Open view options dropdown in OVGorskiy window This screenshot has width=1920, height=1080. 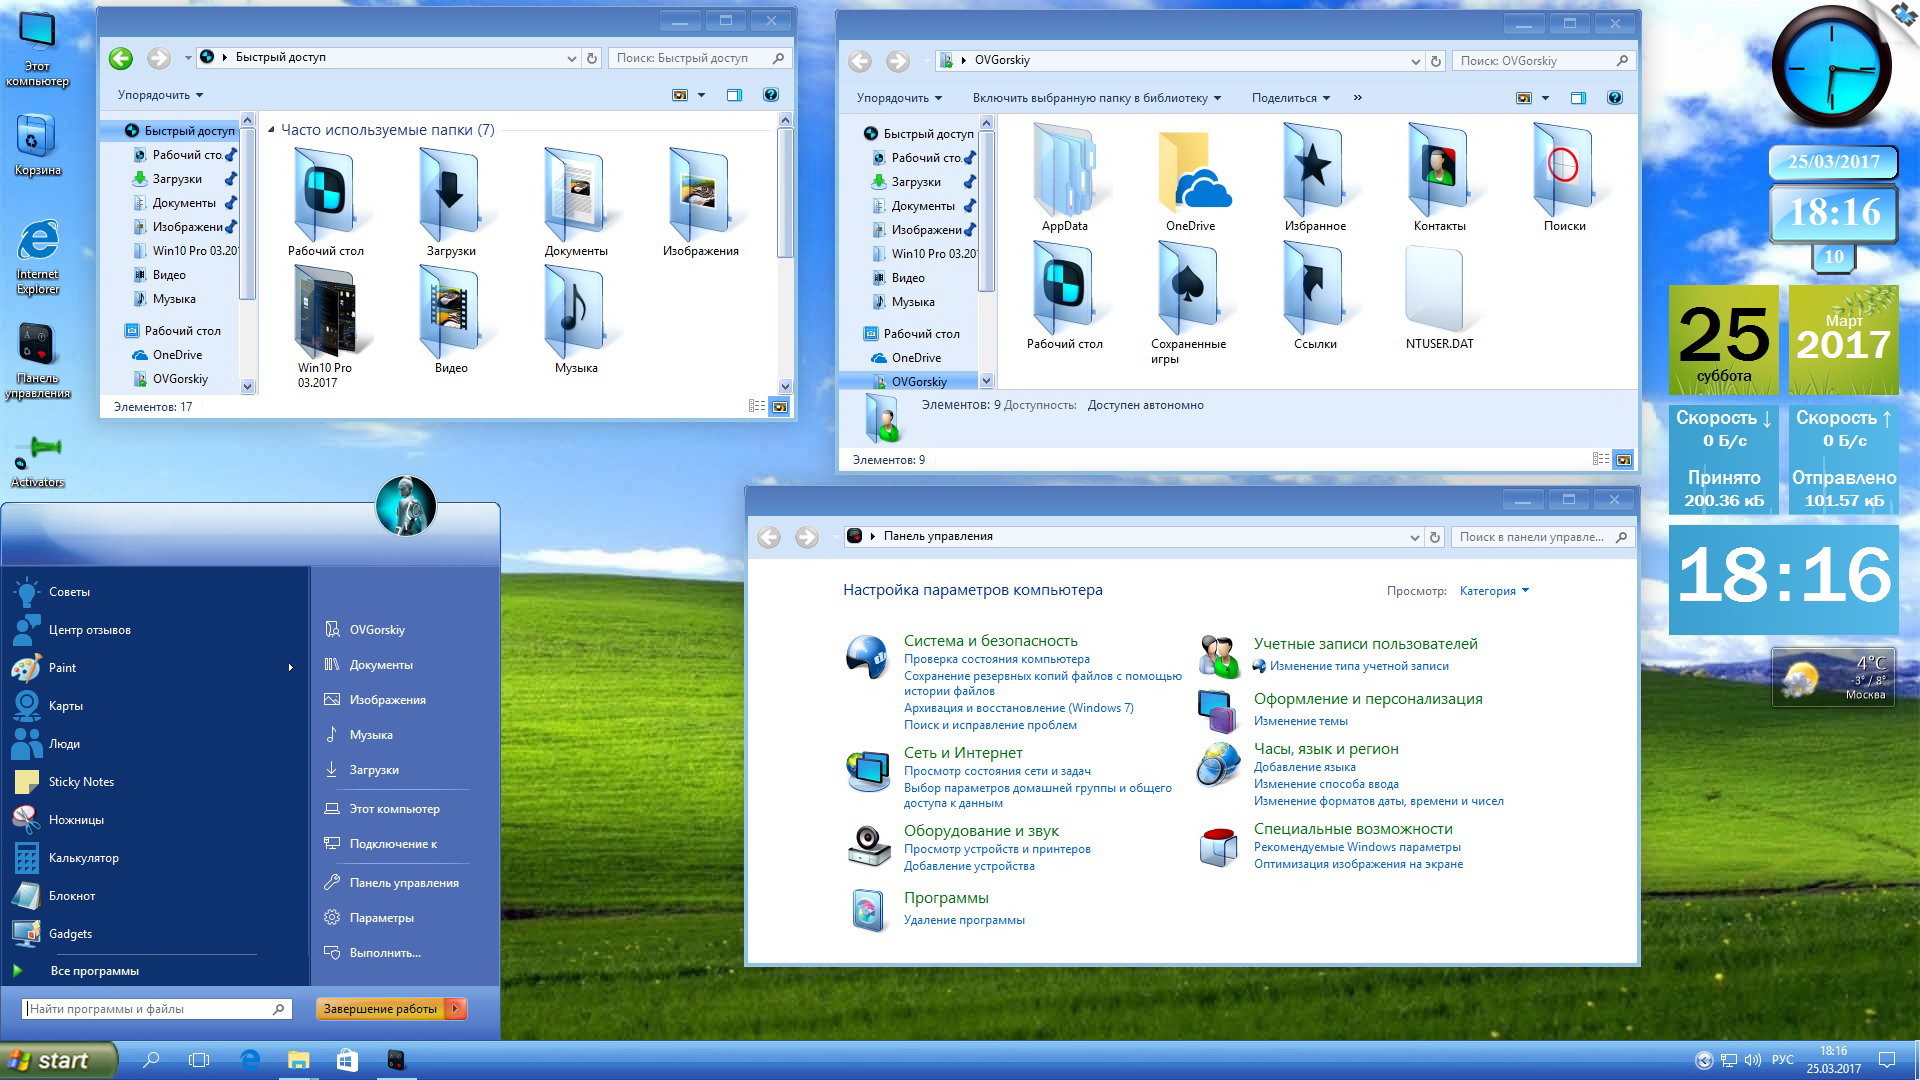(x=1545, y=98)
